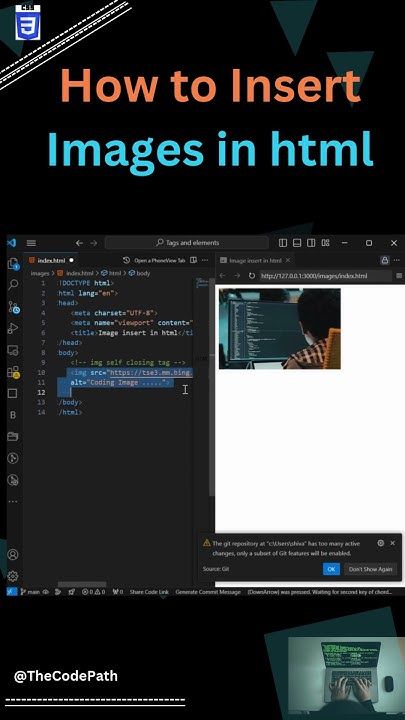405x720 pixels.
Task: Click the 'Tags and elements' command search box
Action: (187, 242)
